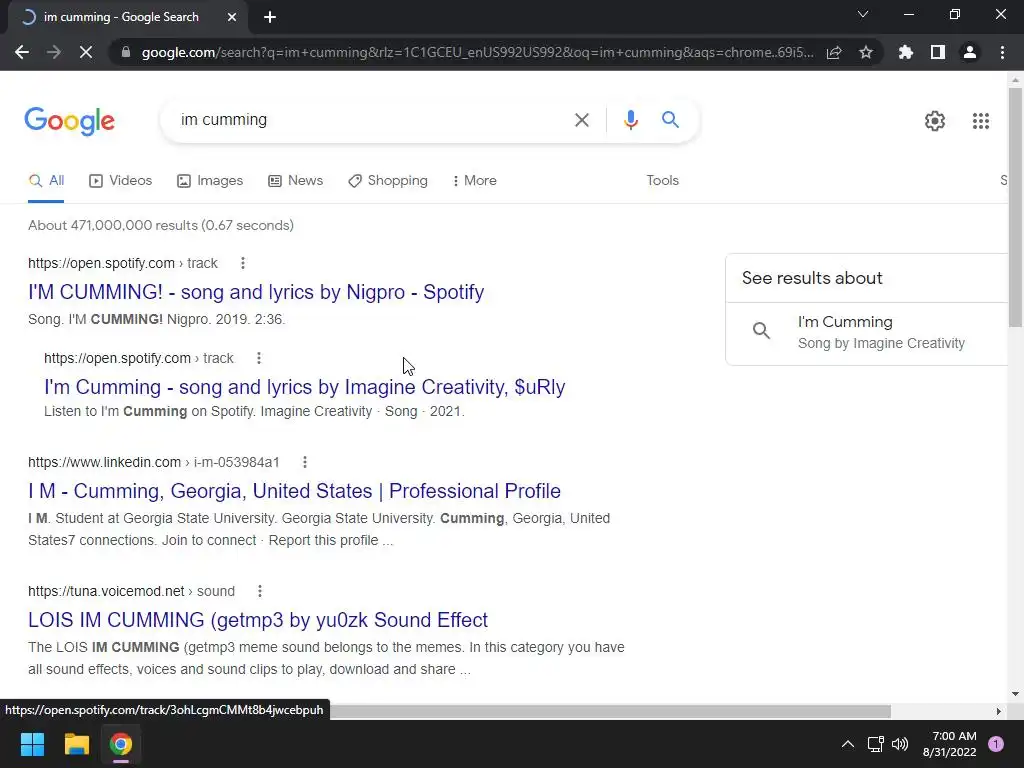
Task: Click the Google logo
Action: tap(70, 121)
